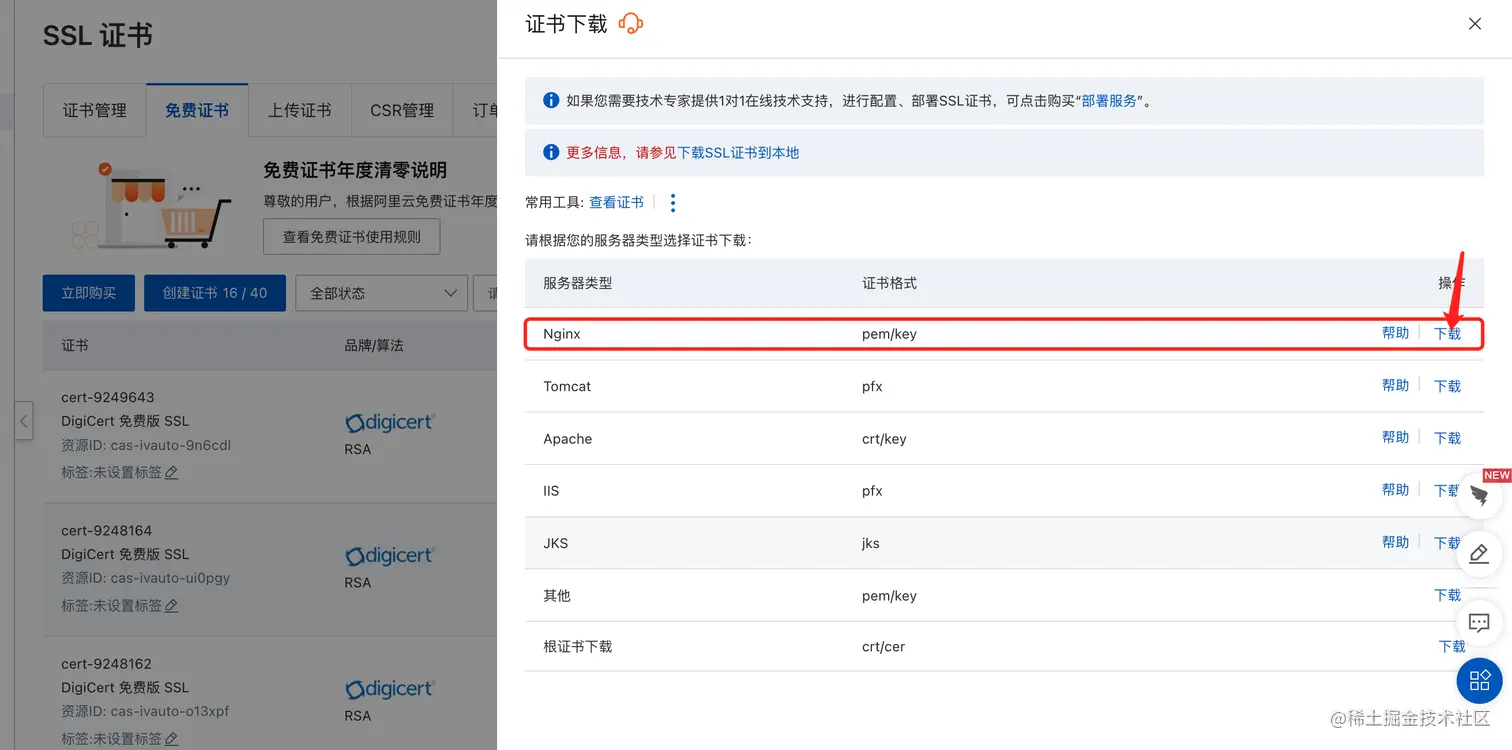Open help for the Nginx row

[x=1395, y=333]
